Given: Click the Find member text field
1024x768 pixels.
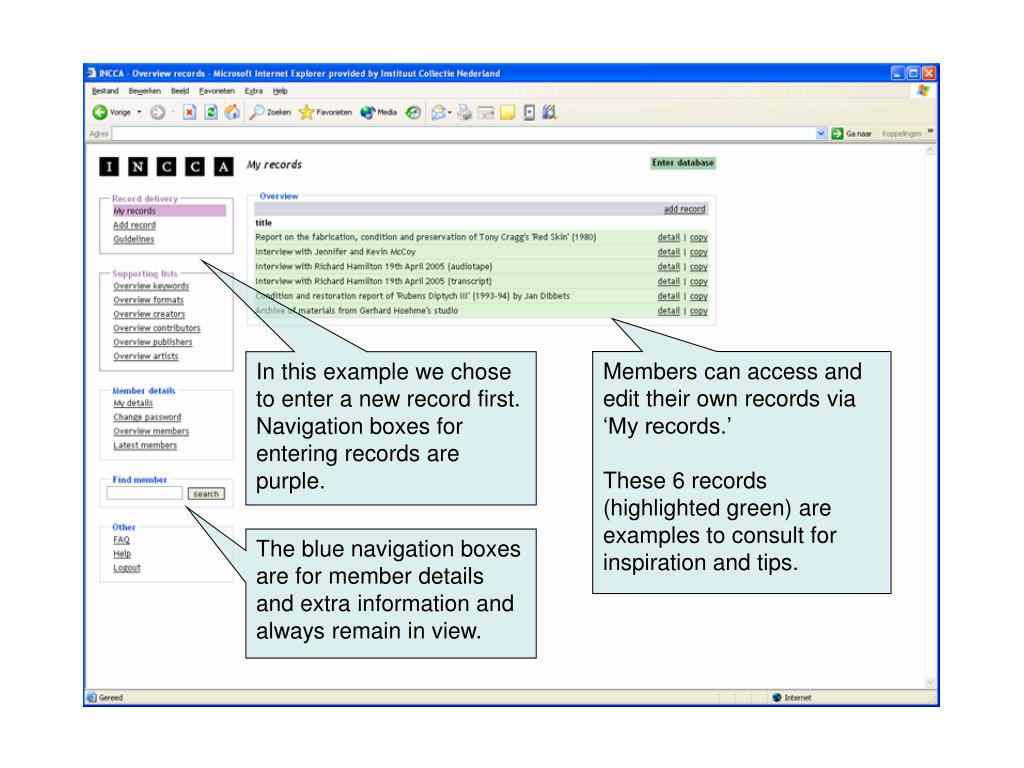Looking at the screenshot, I should coord(144,494).
